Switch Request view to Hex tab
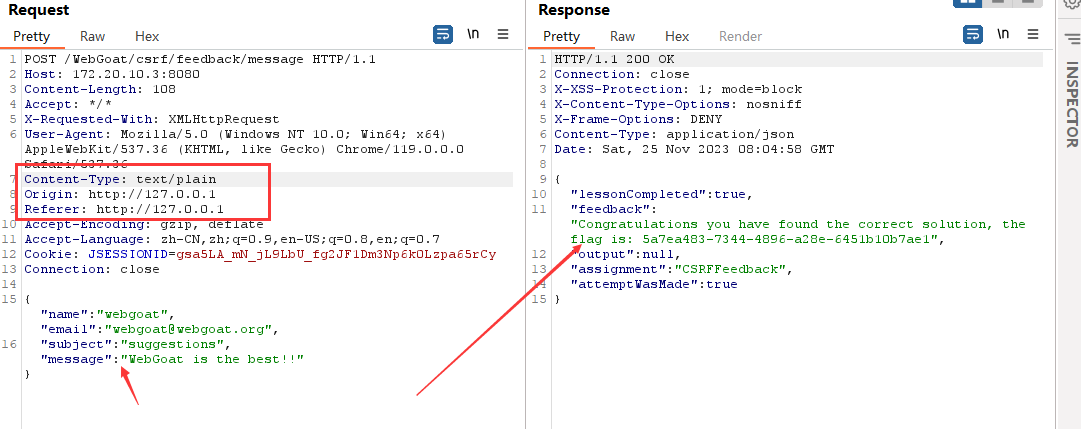The width and height of the screenshot is (1081, 429). (147, 36)
